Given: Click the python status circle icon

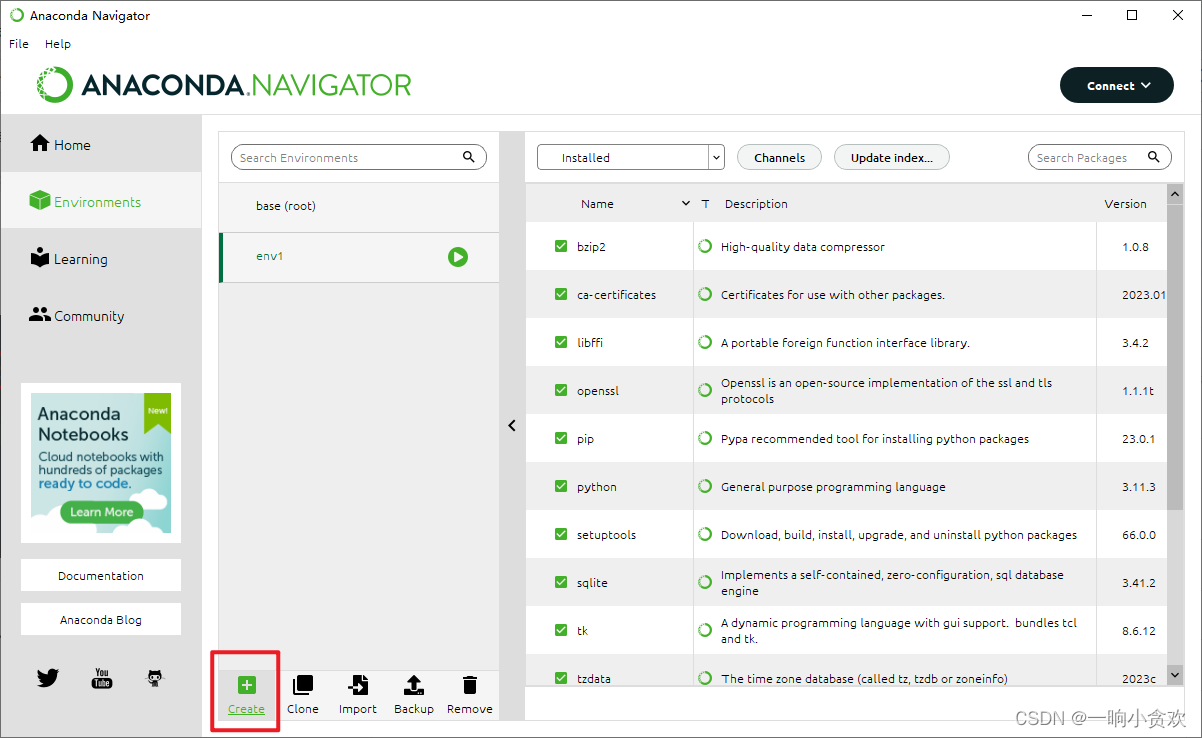Looking at the screenshot, I should point(705,486).
